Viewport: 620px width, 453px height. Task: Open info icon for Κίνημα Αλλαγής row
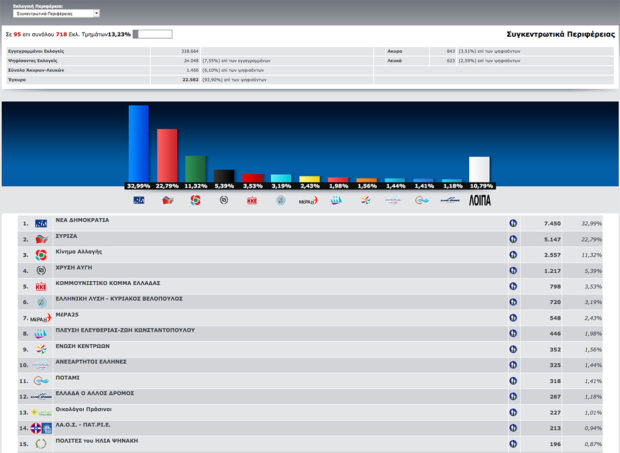513,255
